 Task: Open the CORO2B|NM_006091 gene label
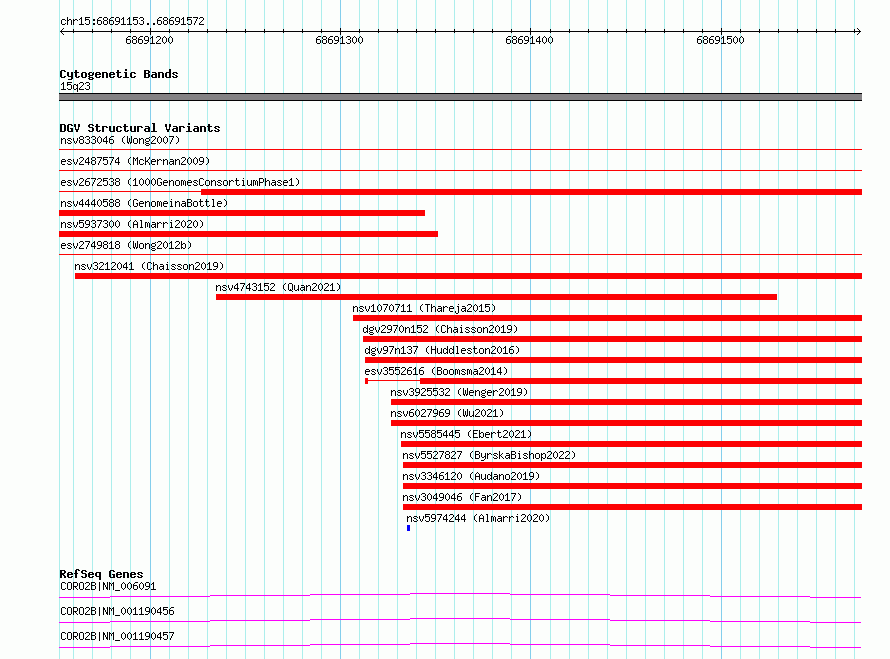click(x=108, y=586)
